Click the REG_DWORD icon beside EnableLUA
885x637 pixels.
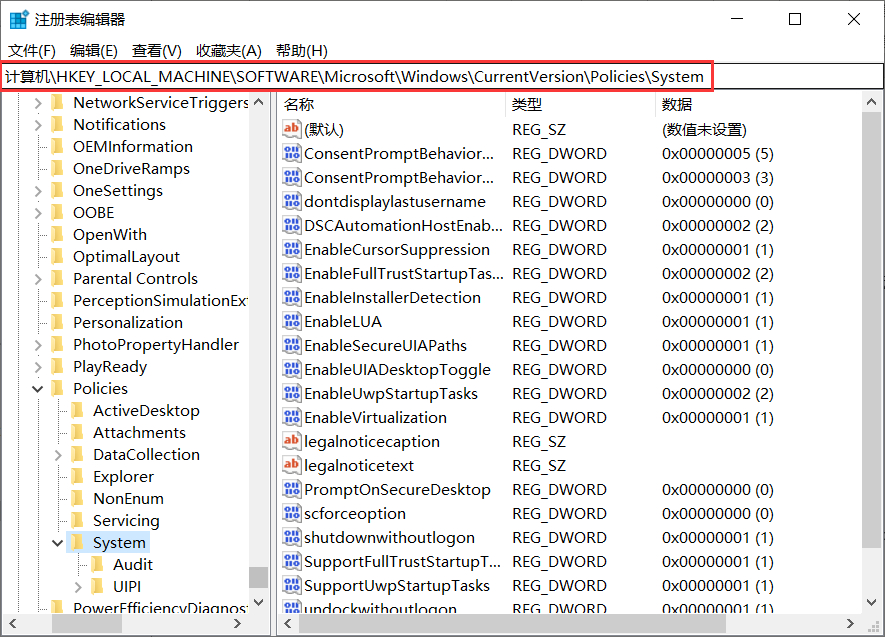(x=293, y=321)
